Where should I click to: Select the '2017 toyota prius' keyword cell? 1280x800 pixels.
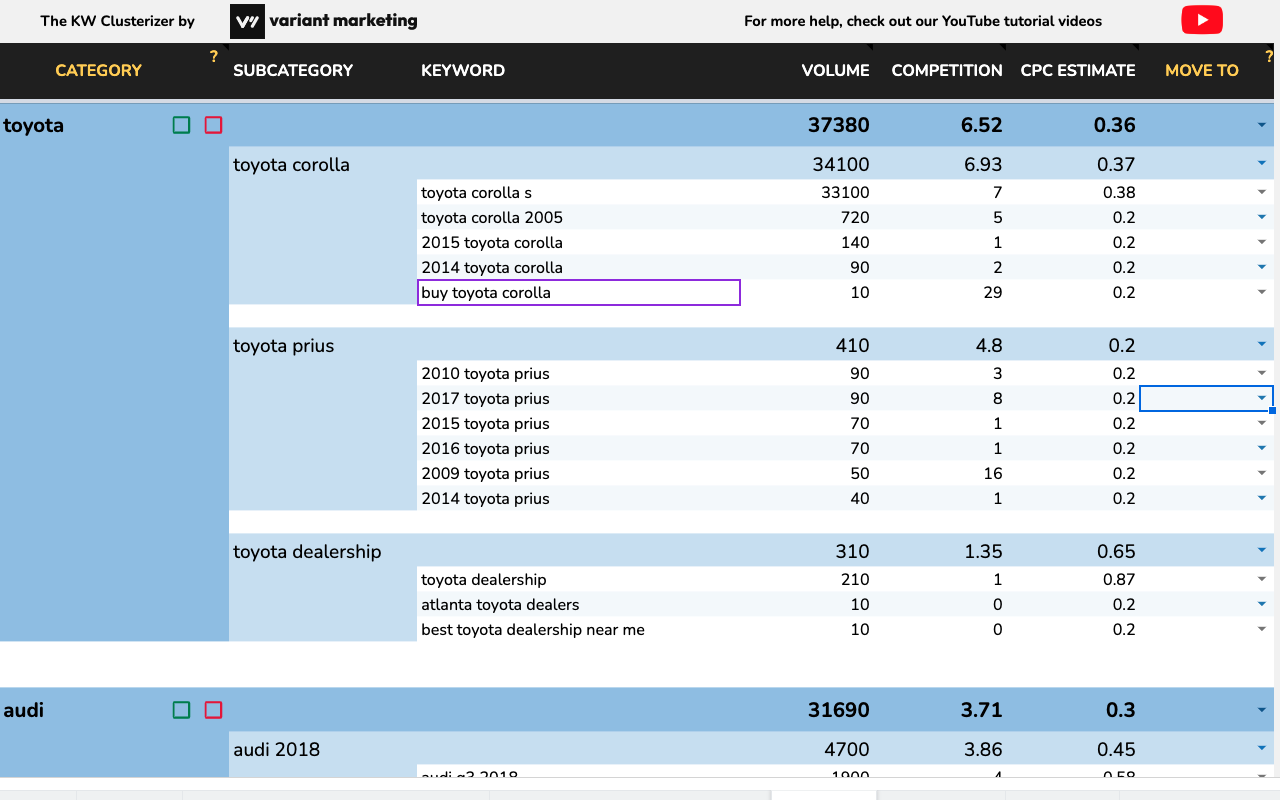click(579, 398)
